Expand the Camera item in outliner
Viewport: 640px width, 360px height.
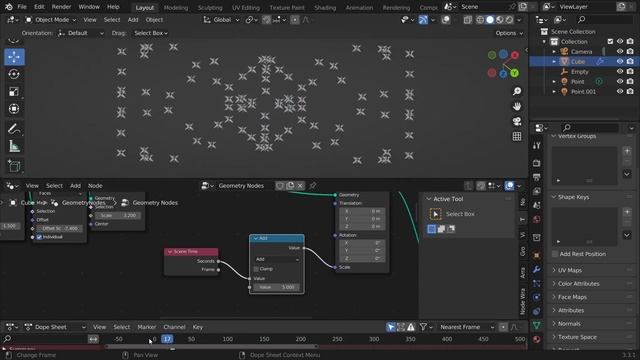(x=554, y=52)
